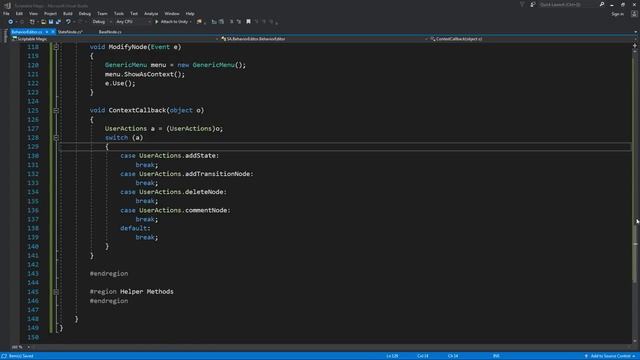Screen dimensions: 640x360
Task: Open the Team menu
Action: click(x=102, y=13)
